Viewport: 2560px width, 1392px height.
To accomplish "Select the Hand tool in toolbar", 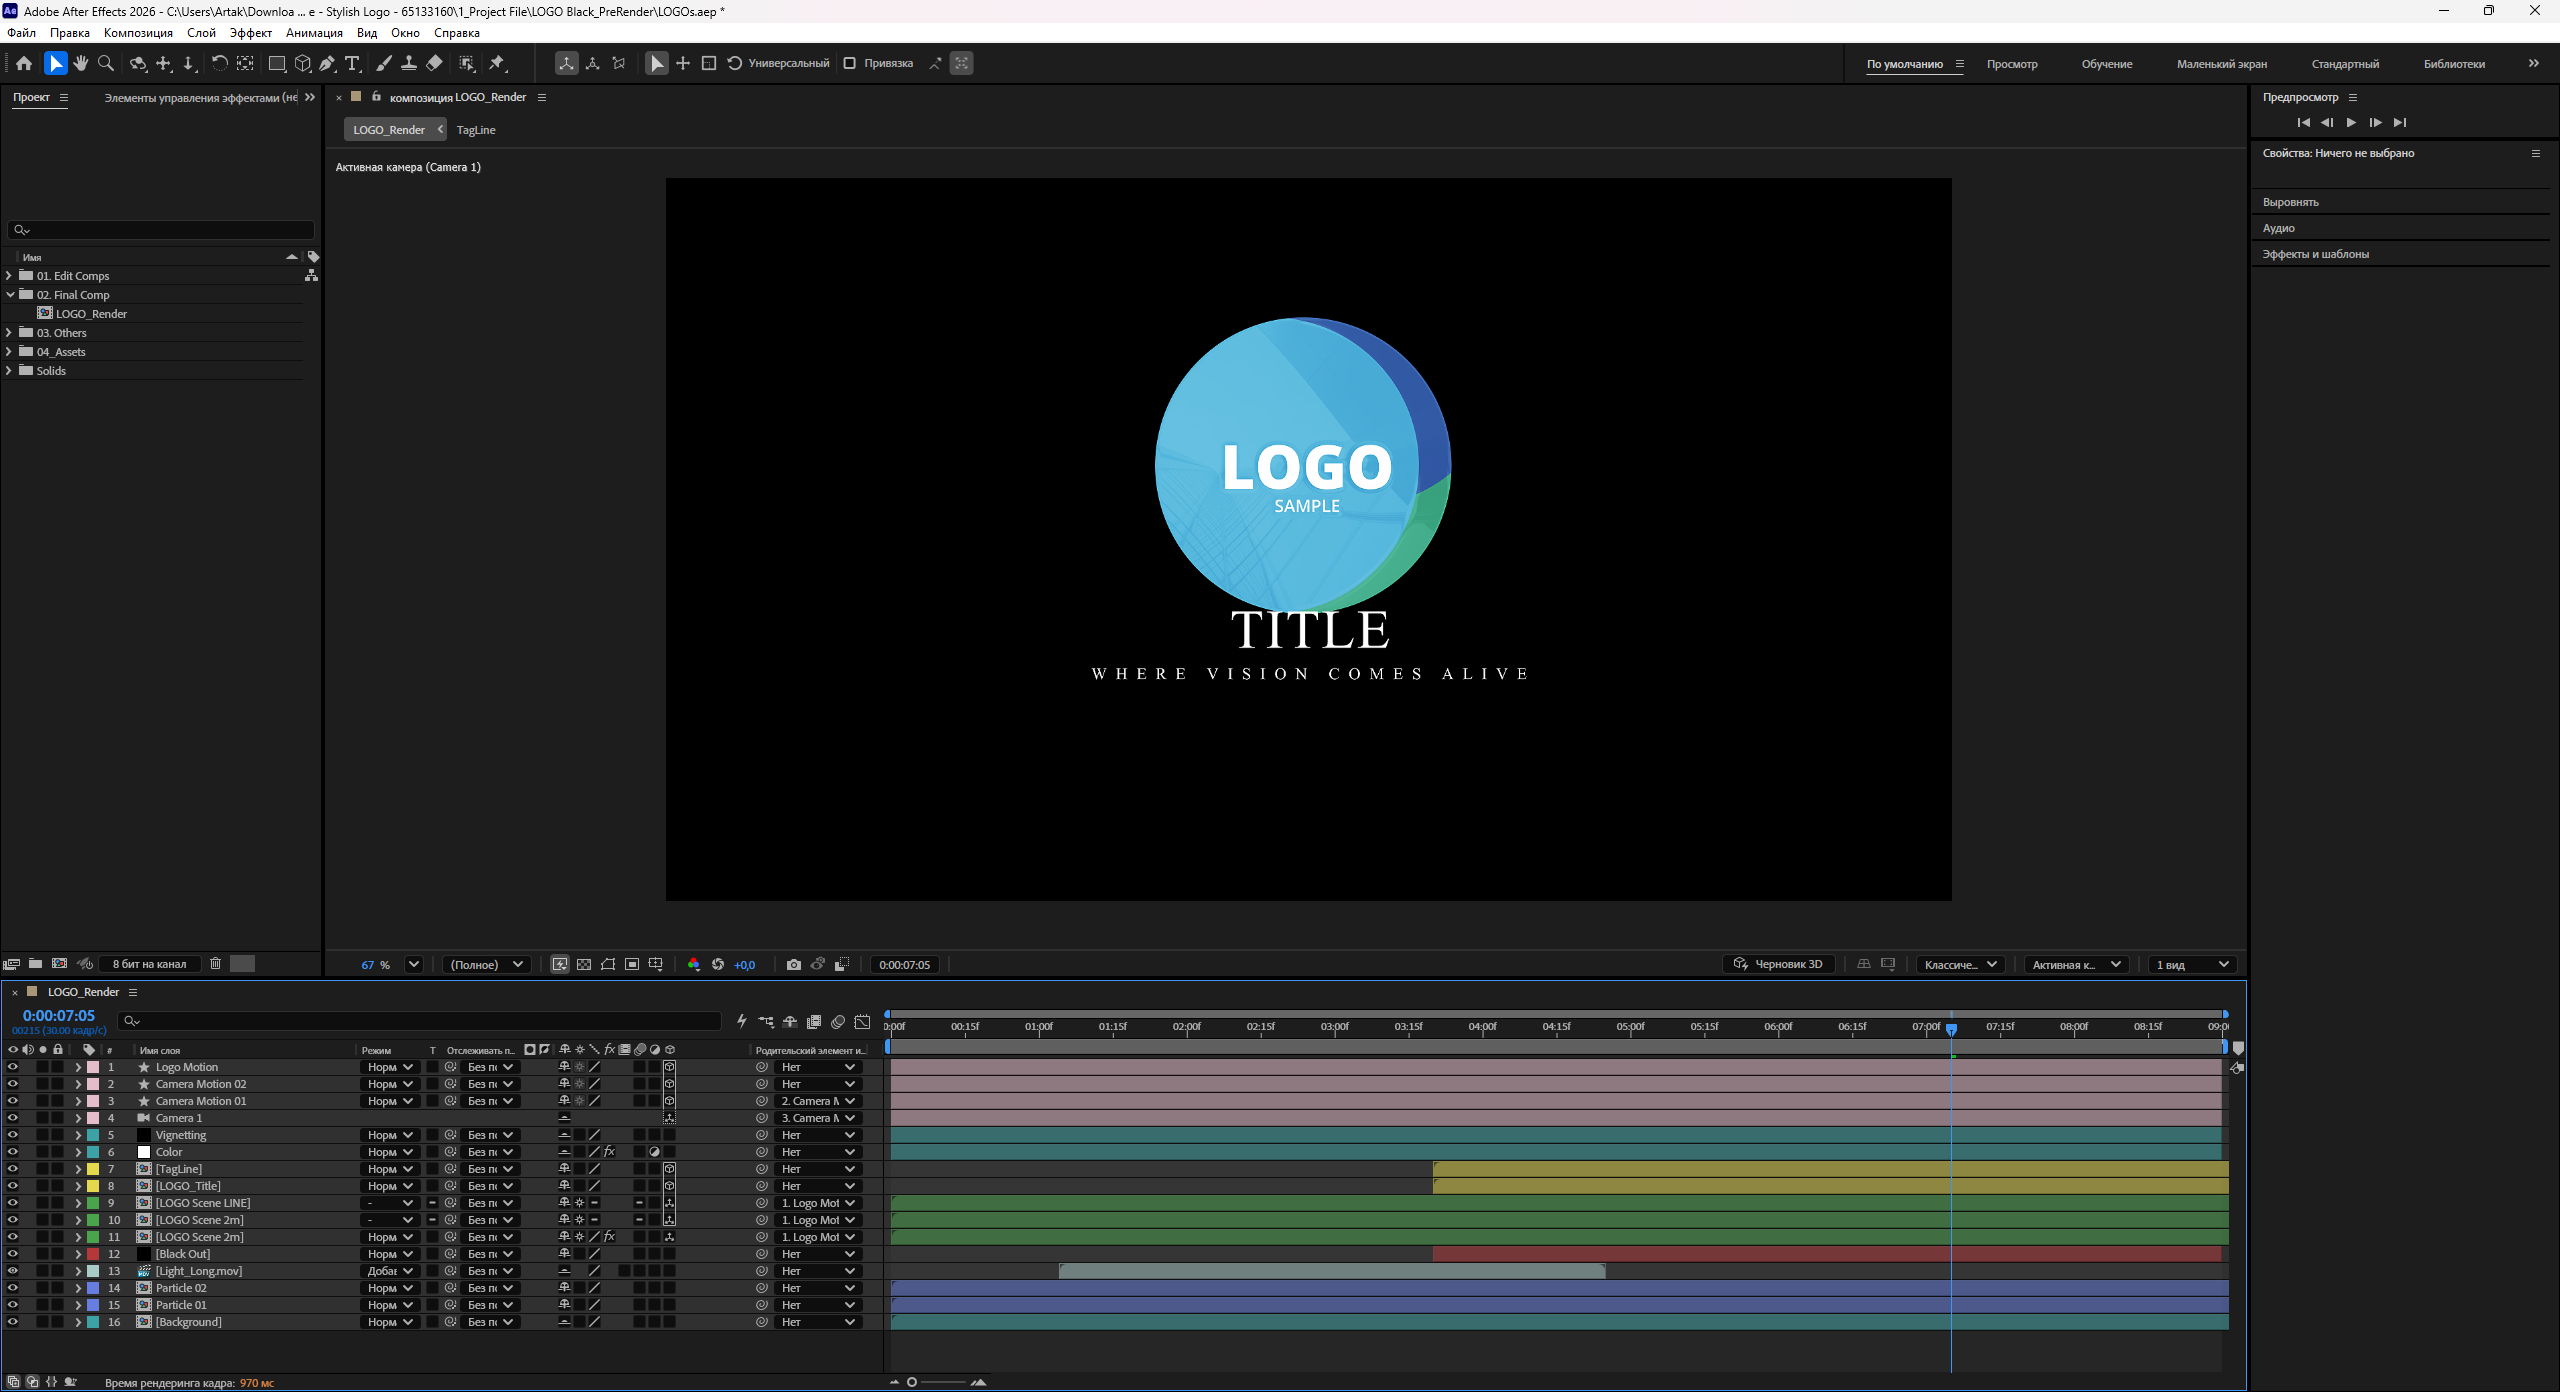I will pyautogui.click(x=81, y=63).
